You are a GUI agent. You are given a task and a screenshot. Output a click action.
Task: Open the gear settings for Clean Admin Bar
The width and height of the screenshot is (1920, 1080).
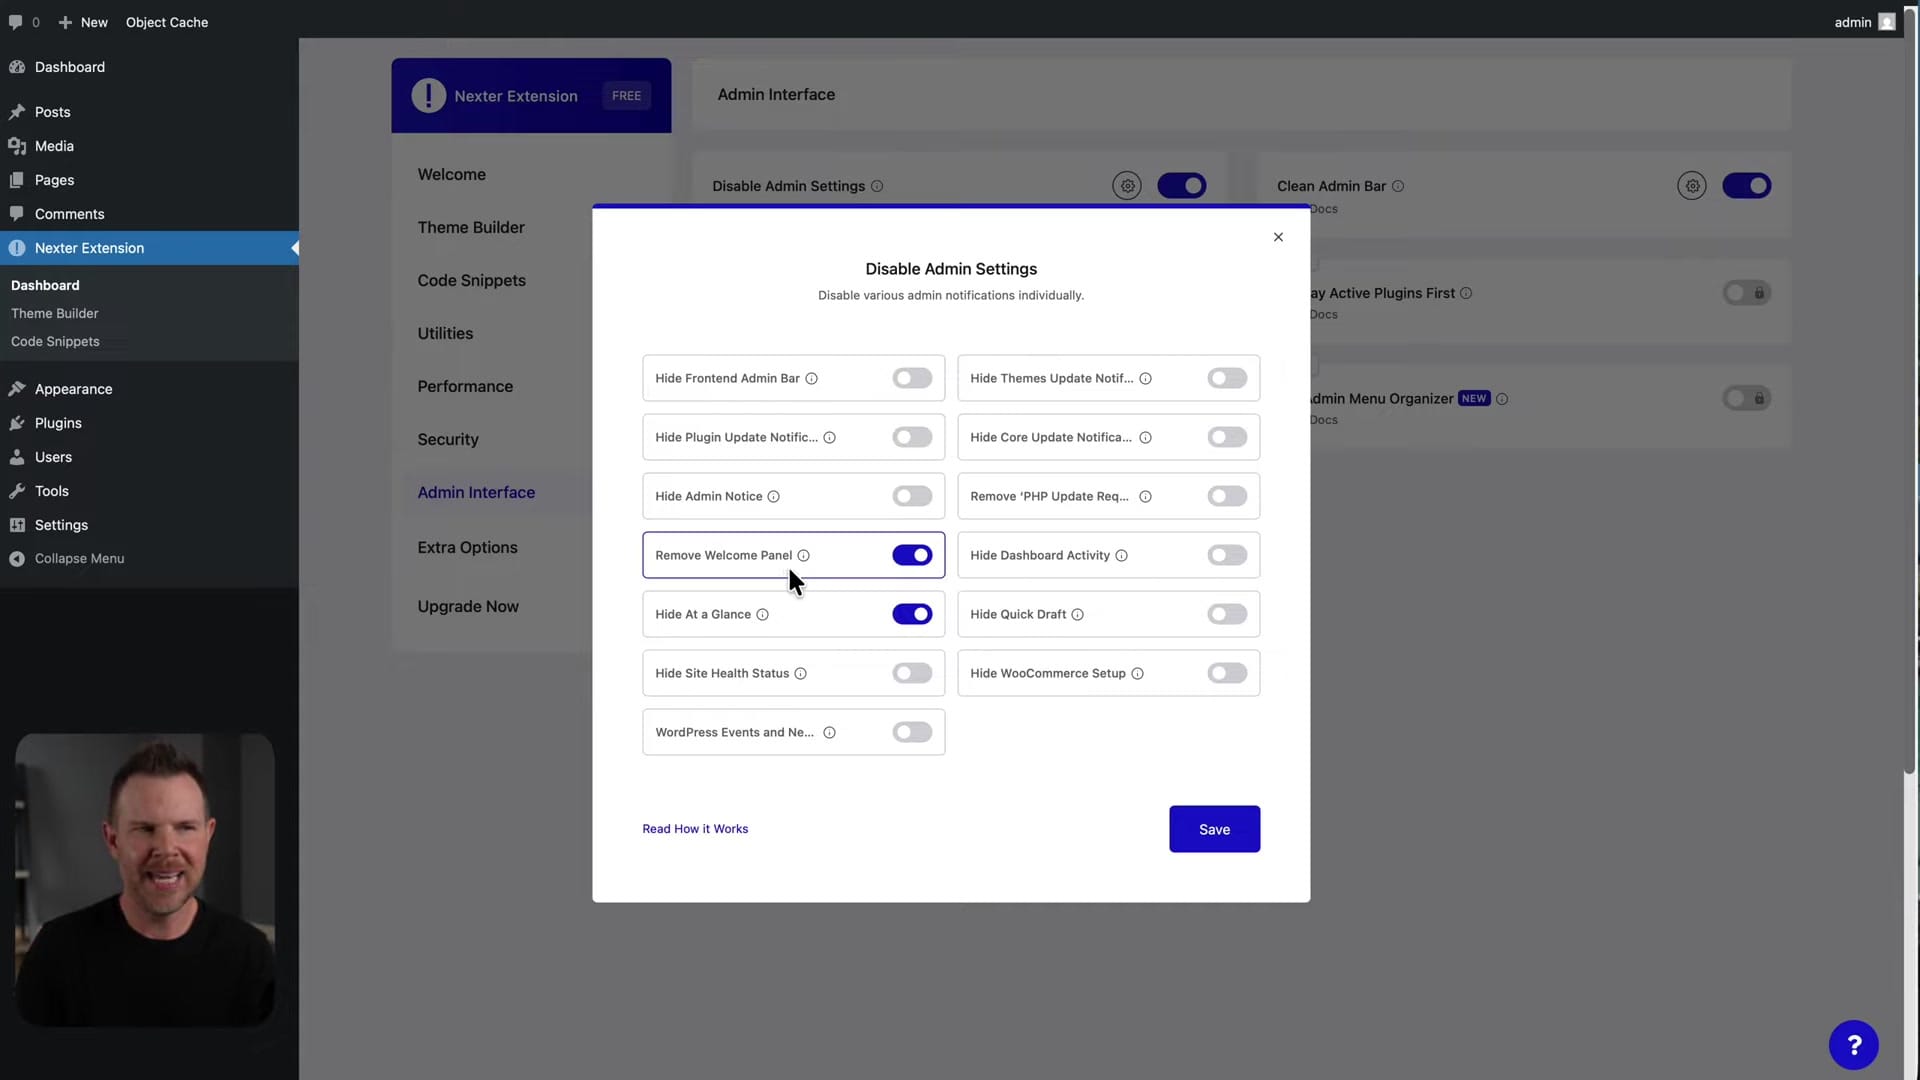(x=1692, y=186)
